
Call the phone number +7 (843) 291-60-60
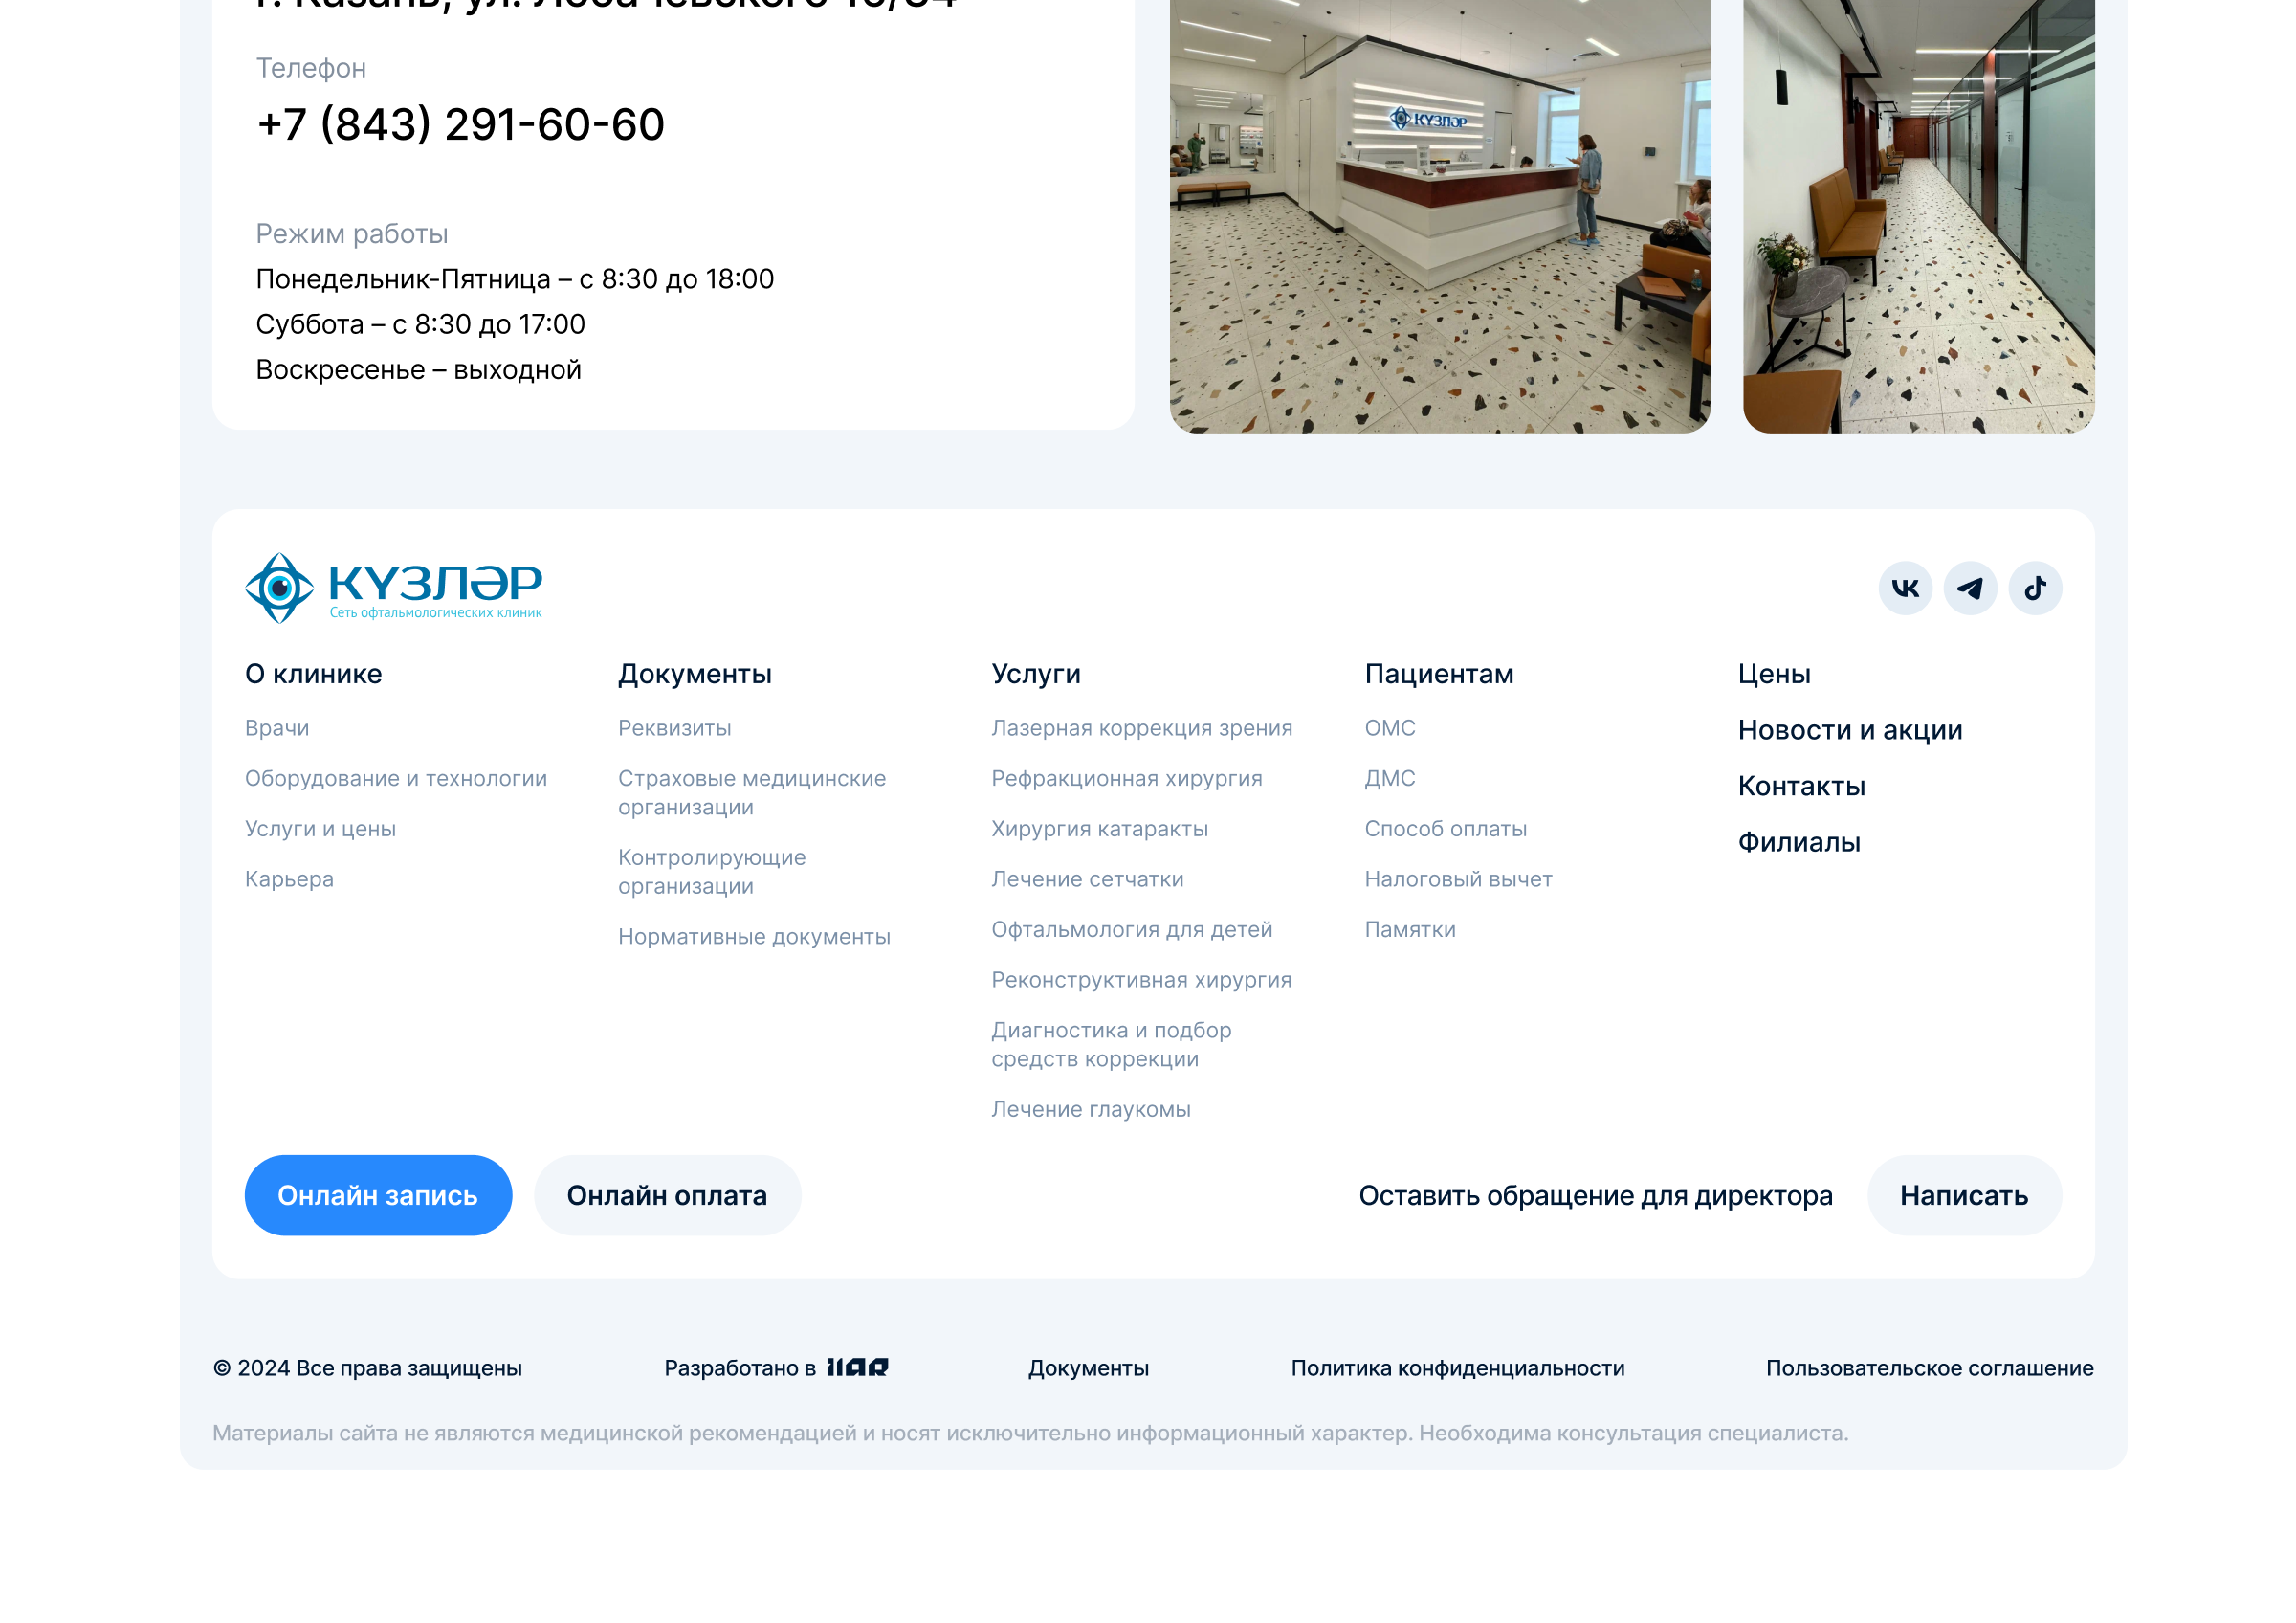coord(460,125)
